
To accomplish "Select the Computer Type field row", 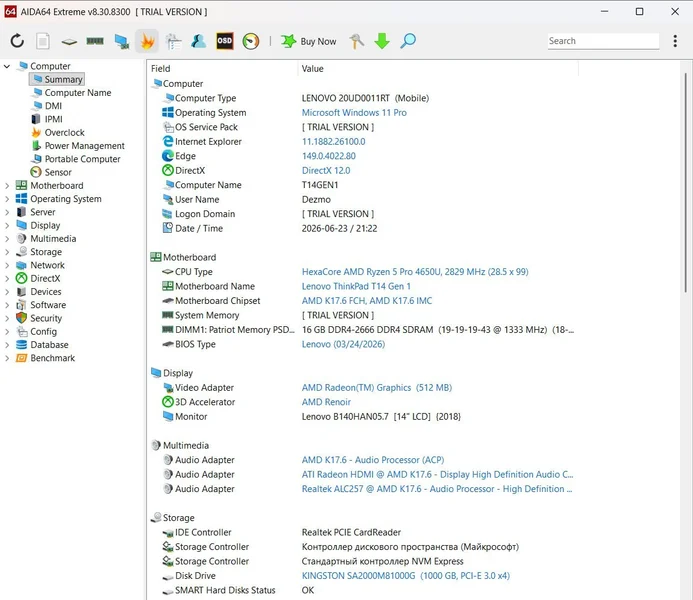I will pos(364,98).
